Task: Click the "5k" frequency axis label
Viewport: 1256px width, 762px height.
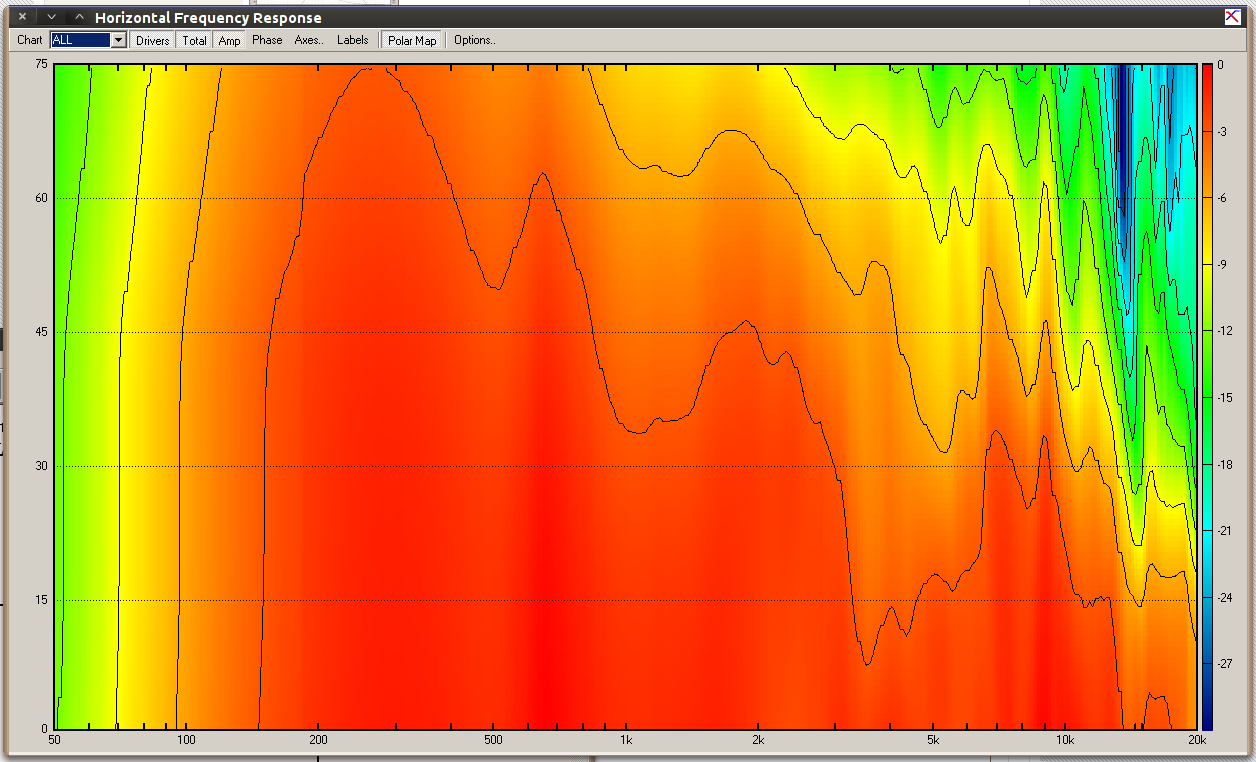Action: pos(932,741)
